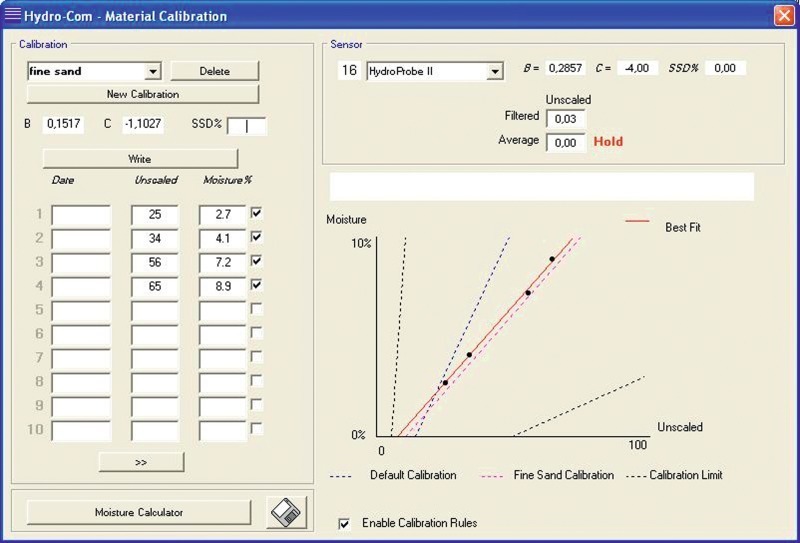
Task: Click the Write button
Action: (x=140, y=159)
